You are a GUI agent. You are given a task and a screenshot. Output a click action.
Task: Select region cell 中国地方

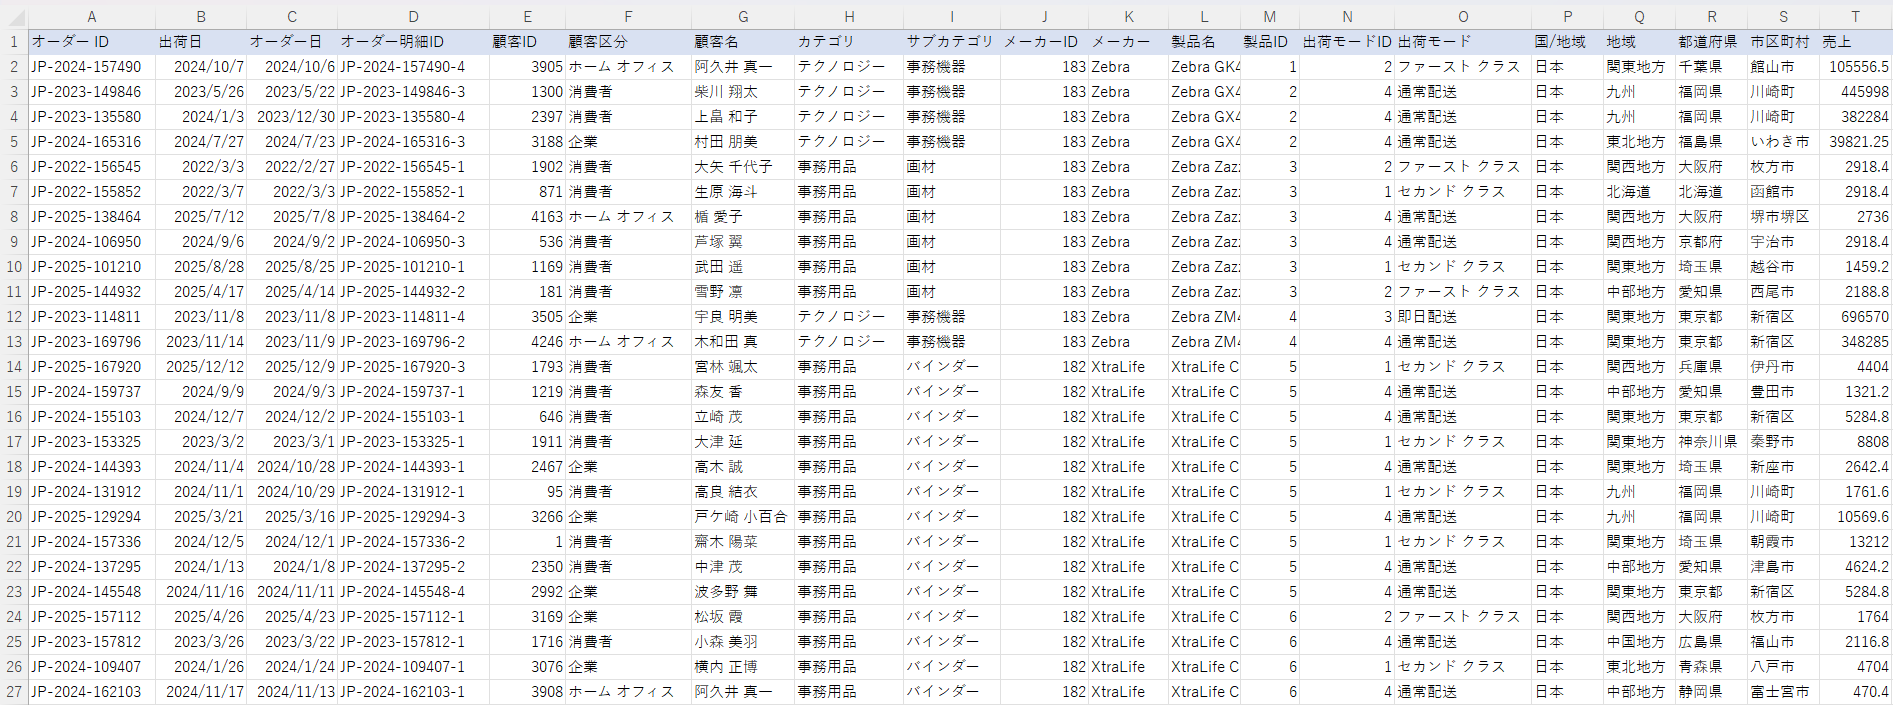pos(1639,641)
